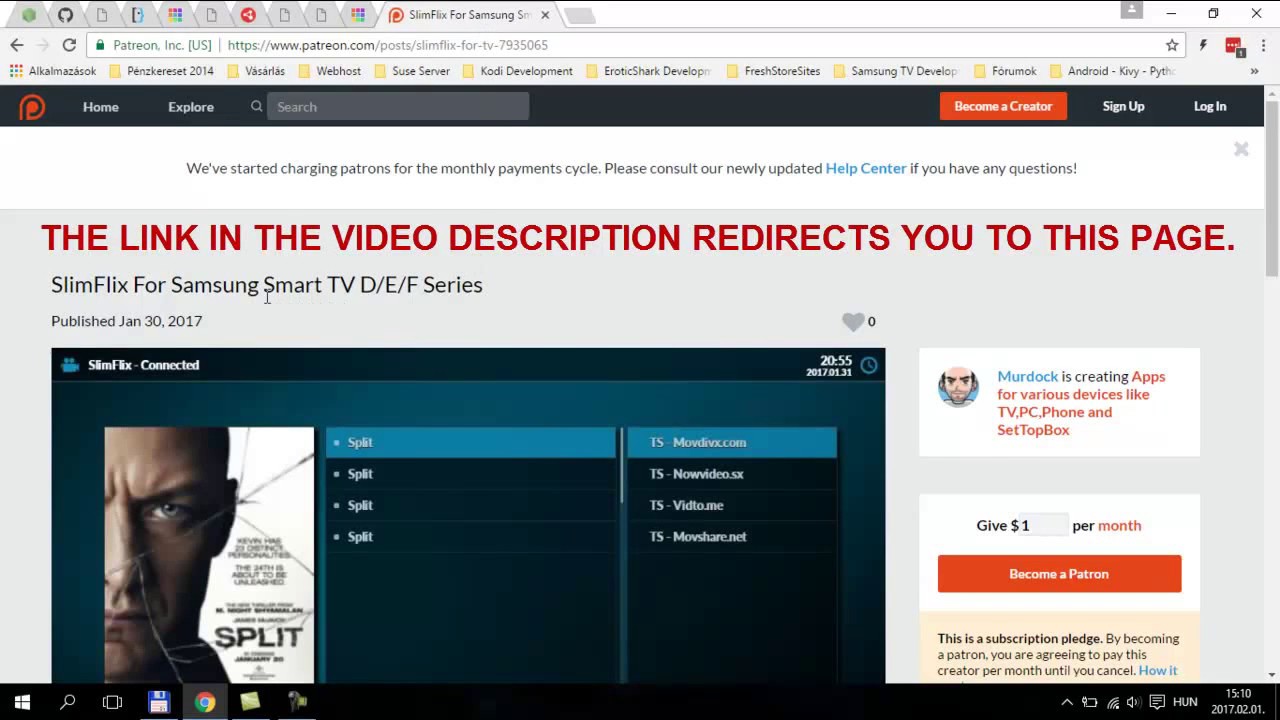
Task: Open EroticShark Development bookmark folder
Action: coord(648,71)
